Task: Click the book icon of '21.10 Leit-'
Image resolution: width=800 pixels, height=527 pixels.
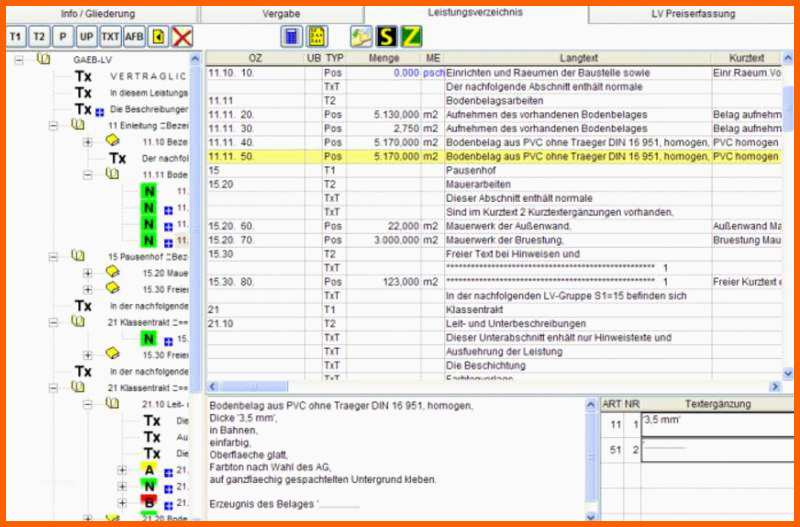Action: tap(112, 403)
